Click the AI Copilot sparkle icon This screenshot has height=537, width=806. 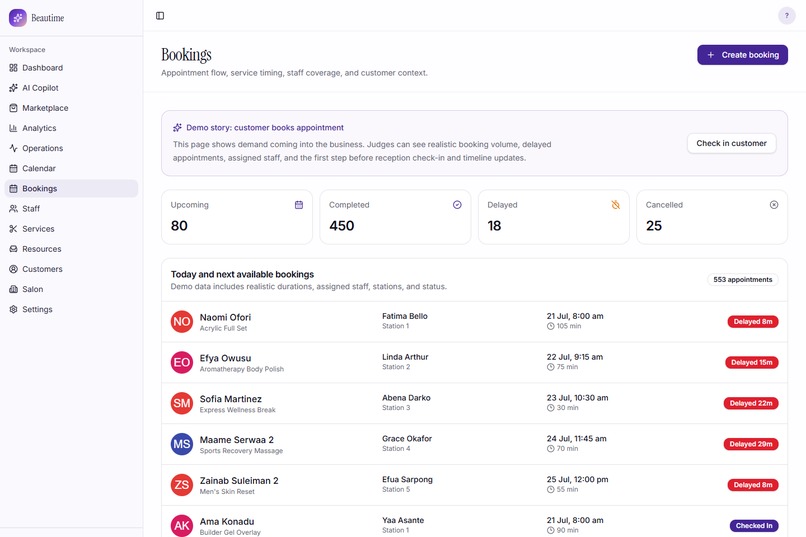[13, 88]
